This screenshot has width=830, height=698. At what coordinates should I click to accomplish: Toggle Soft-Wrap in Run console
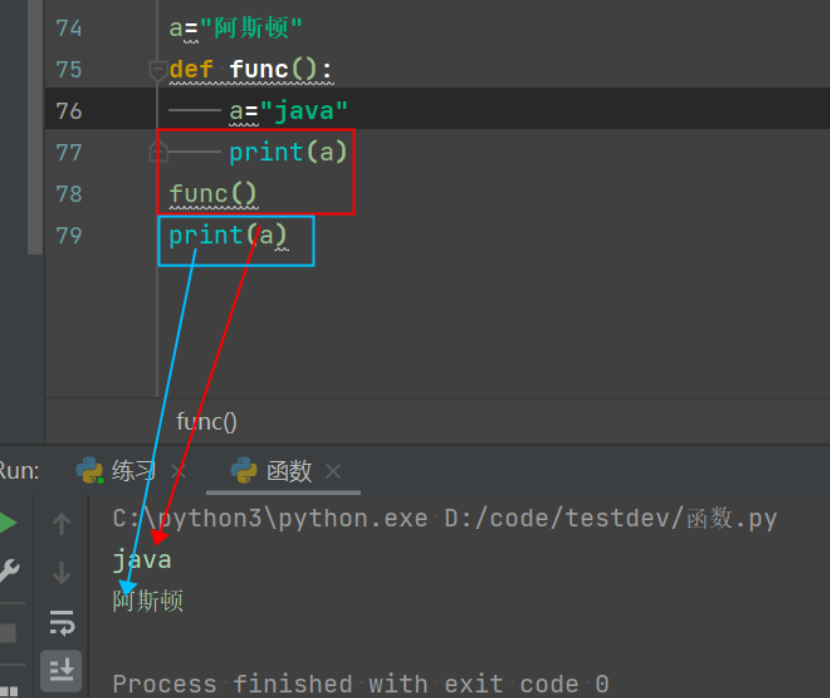pos(62,623)
